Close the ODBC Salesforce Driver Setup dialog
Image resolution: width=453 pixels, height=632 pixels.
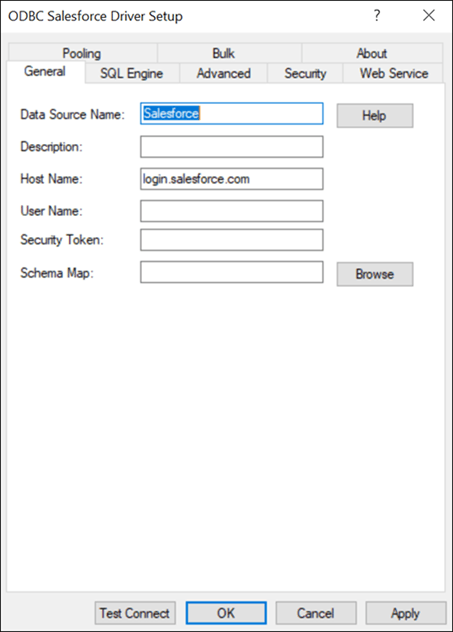click(429, 16)
